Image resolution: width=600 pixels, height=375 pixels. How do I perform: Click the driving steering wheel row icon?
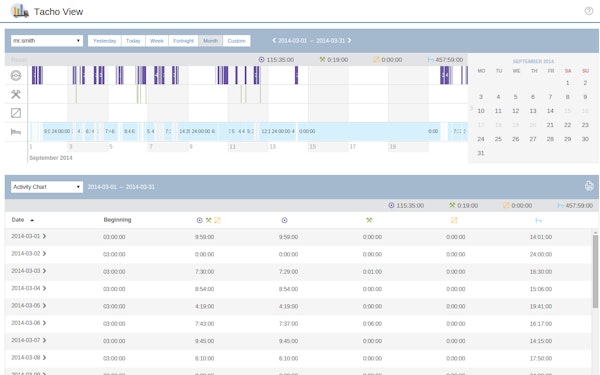16,75
